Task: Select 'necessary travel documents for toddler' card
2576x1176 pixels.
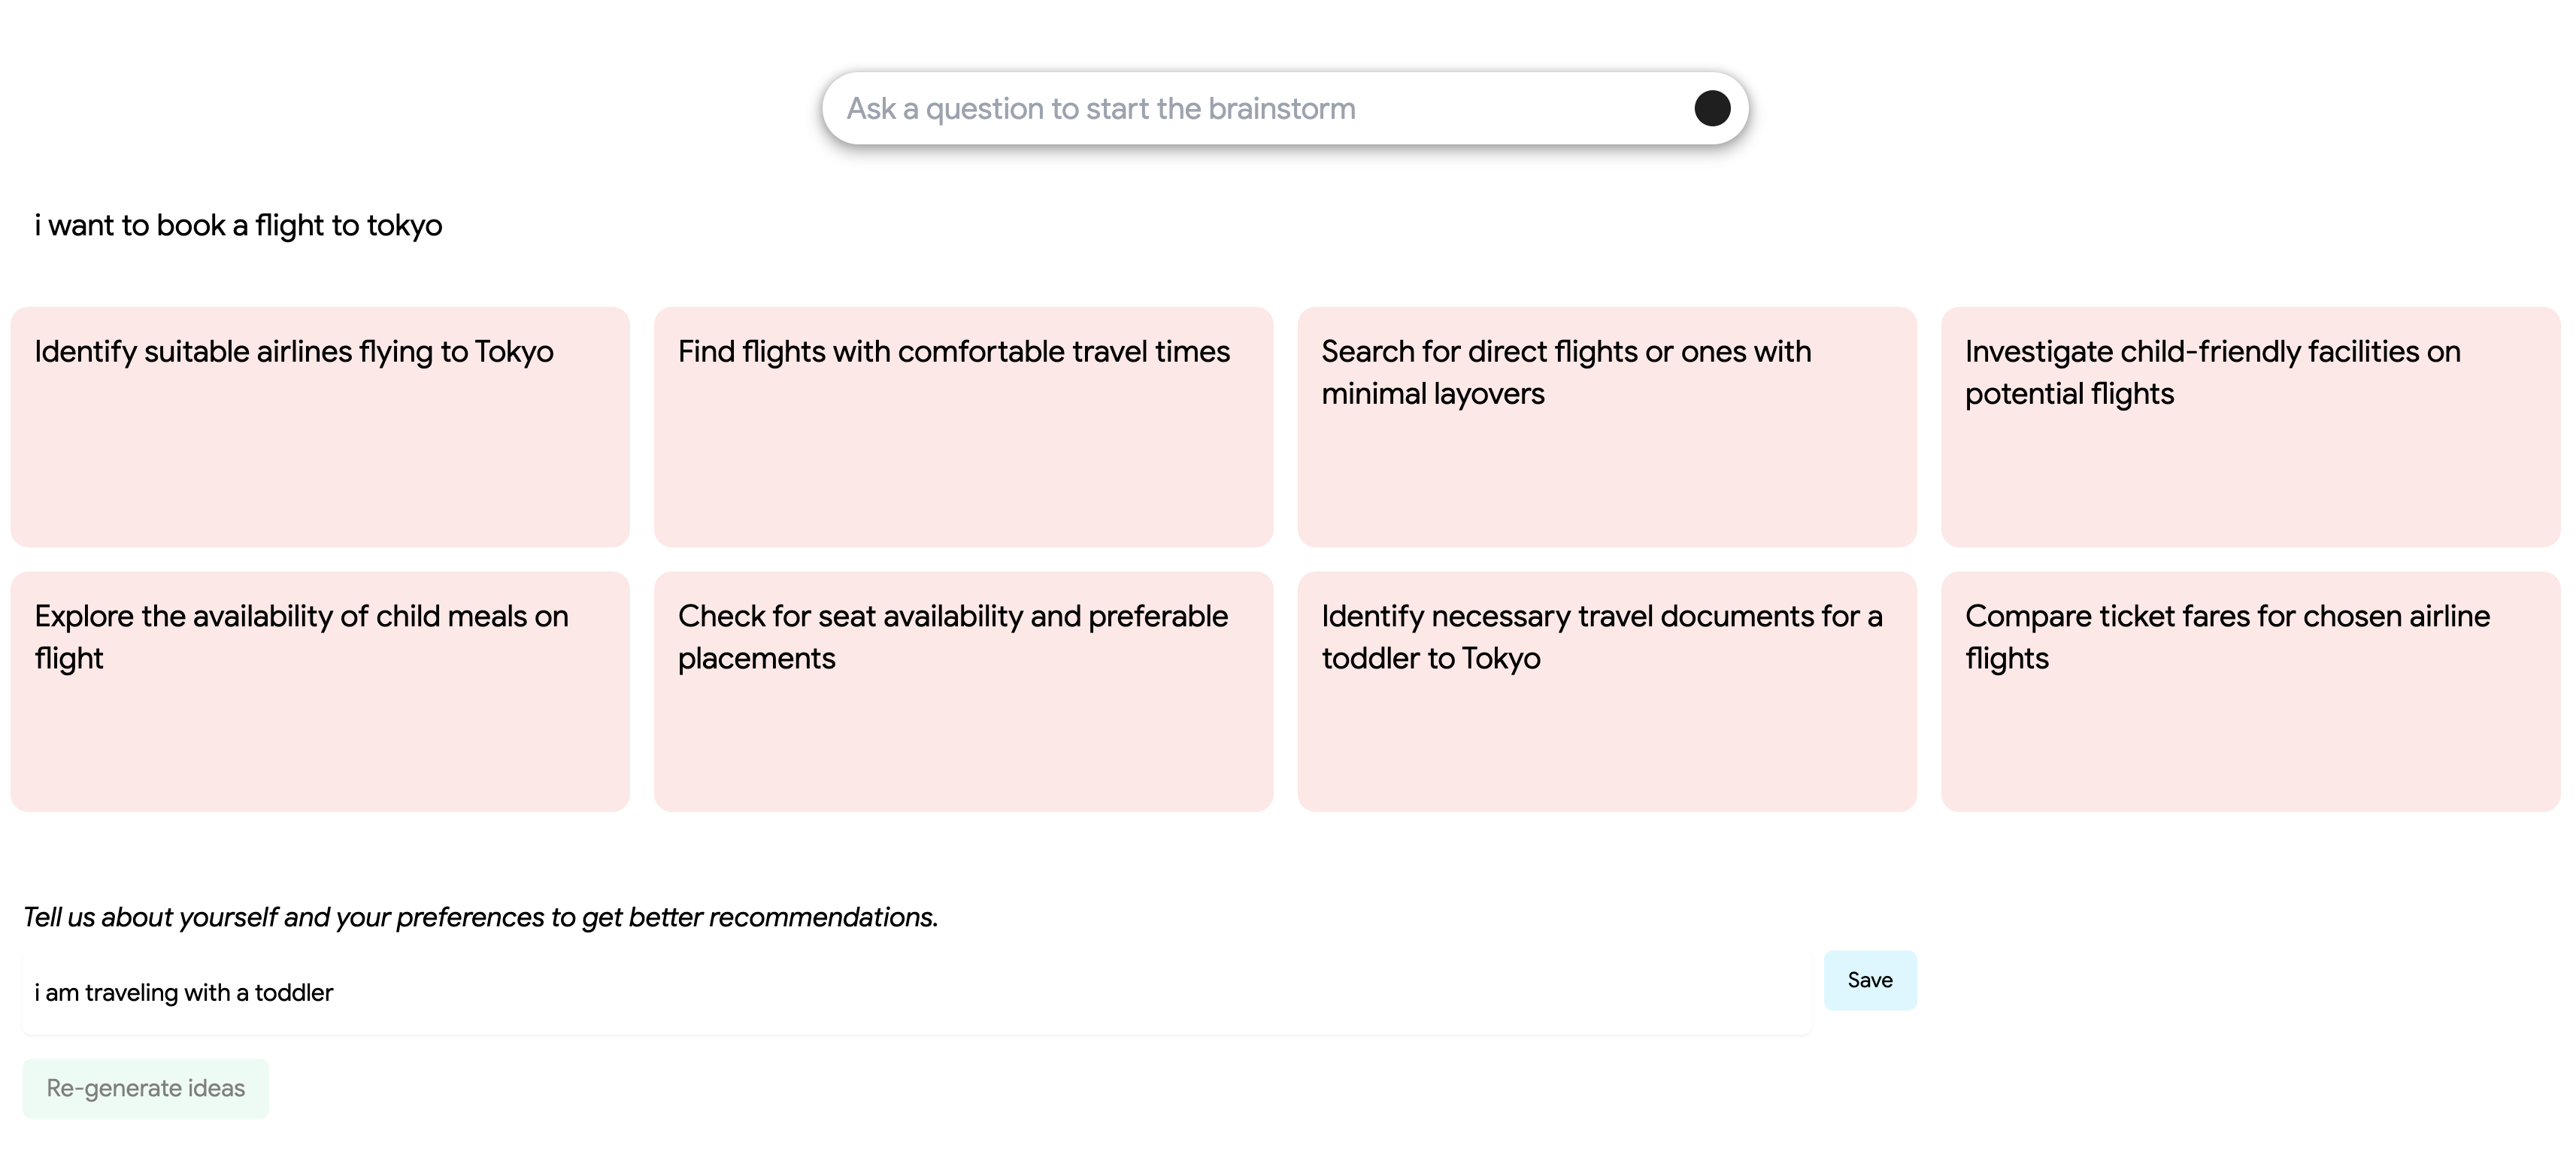Action: coord(1606,691)
